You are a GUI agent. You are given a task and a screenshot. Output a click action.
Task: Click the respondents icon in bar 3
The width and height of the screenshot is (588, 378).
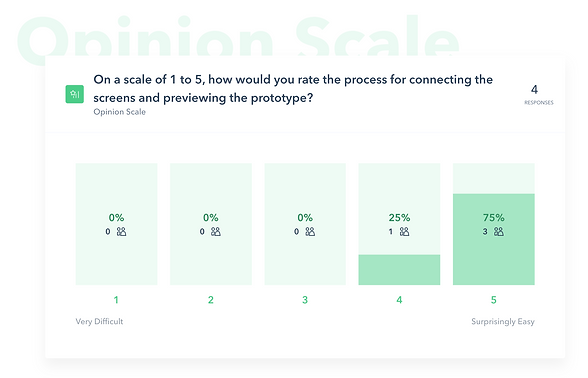[x=310, y=232]
